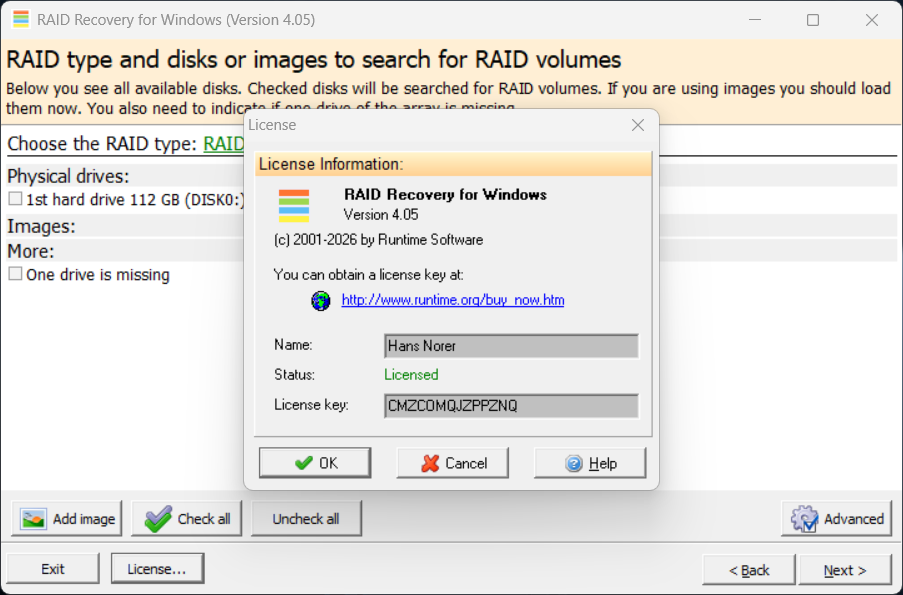903x595 pixels.
Task: Open the runtime.org buy_now link
Action: point(453,300)
